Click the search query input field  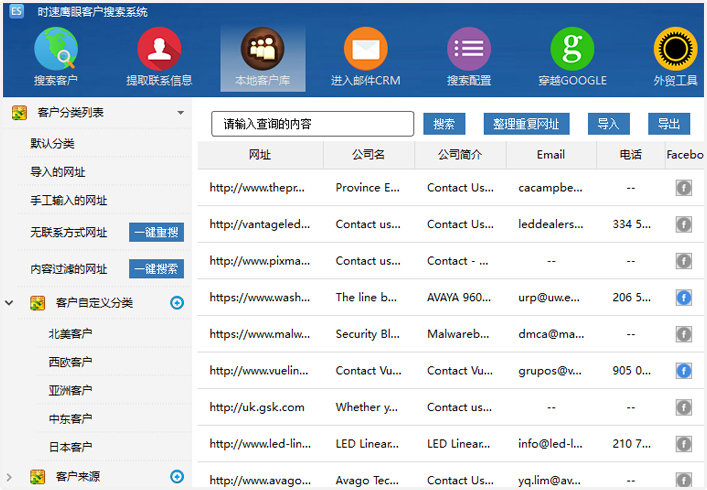coord(312,124)
